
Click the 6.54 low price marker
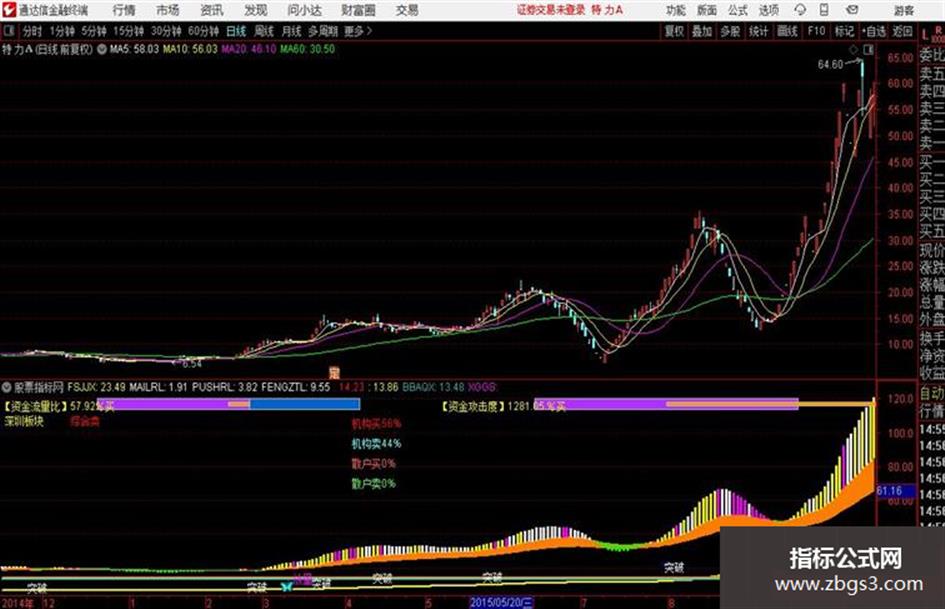click(191, 364)
